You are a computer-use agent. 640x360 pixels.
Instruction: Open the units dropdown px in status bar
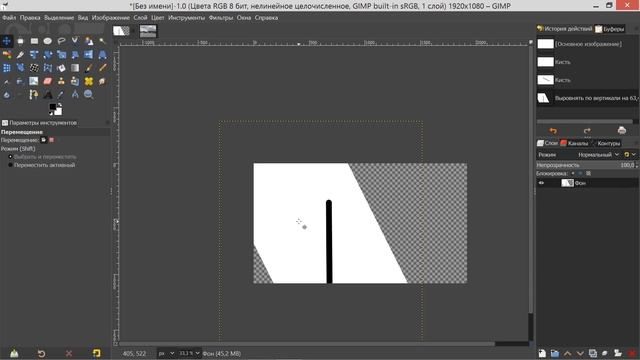(167, 353)
